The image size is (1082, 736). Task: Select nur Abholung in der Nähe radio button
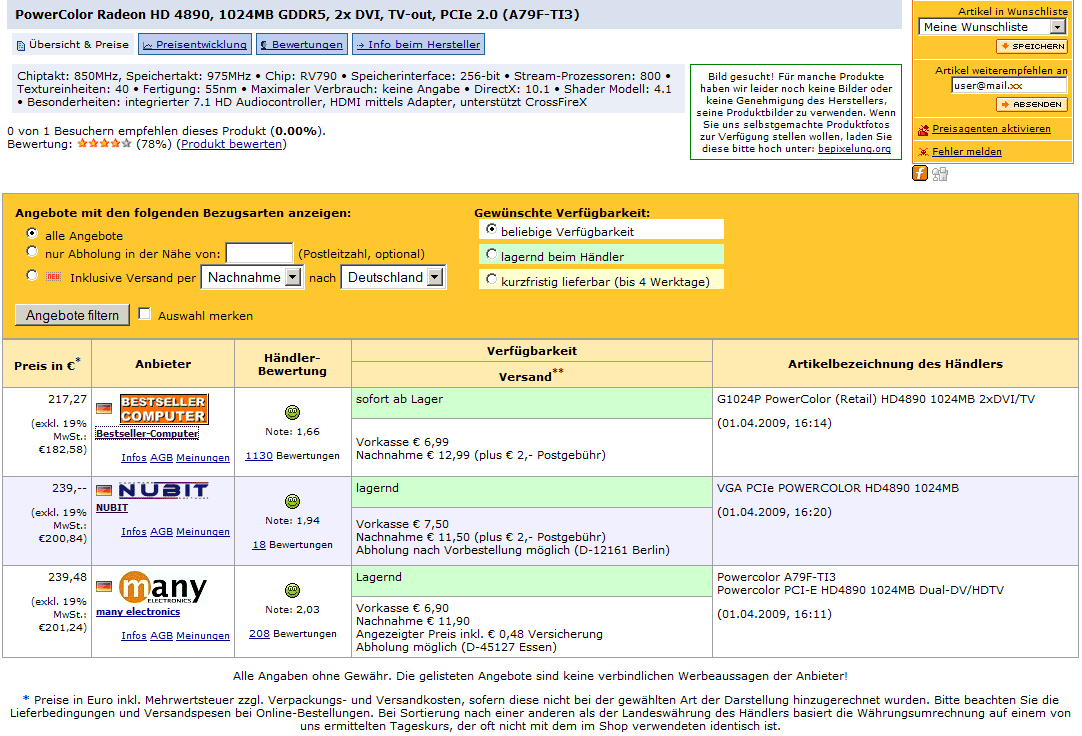pyautogui.click(x=32, y=251)
